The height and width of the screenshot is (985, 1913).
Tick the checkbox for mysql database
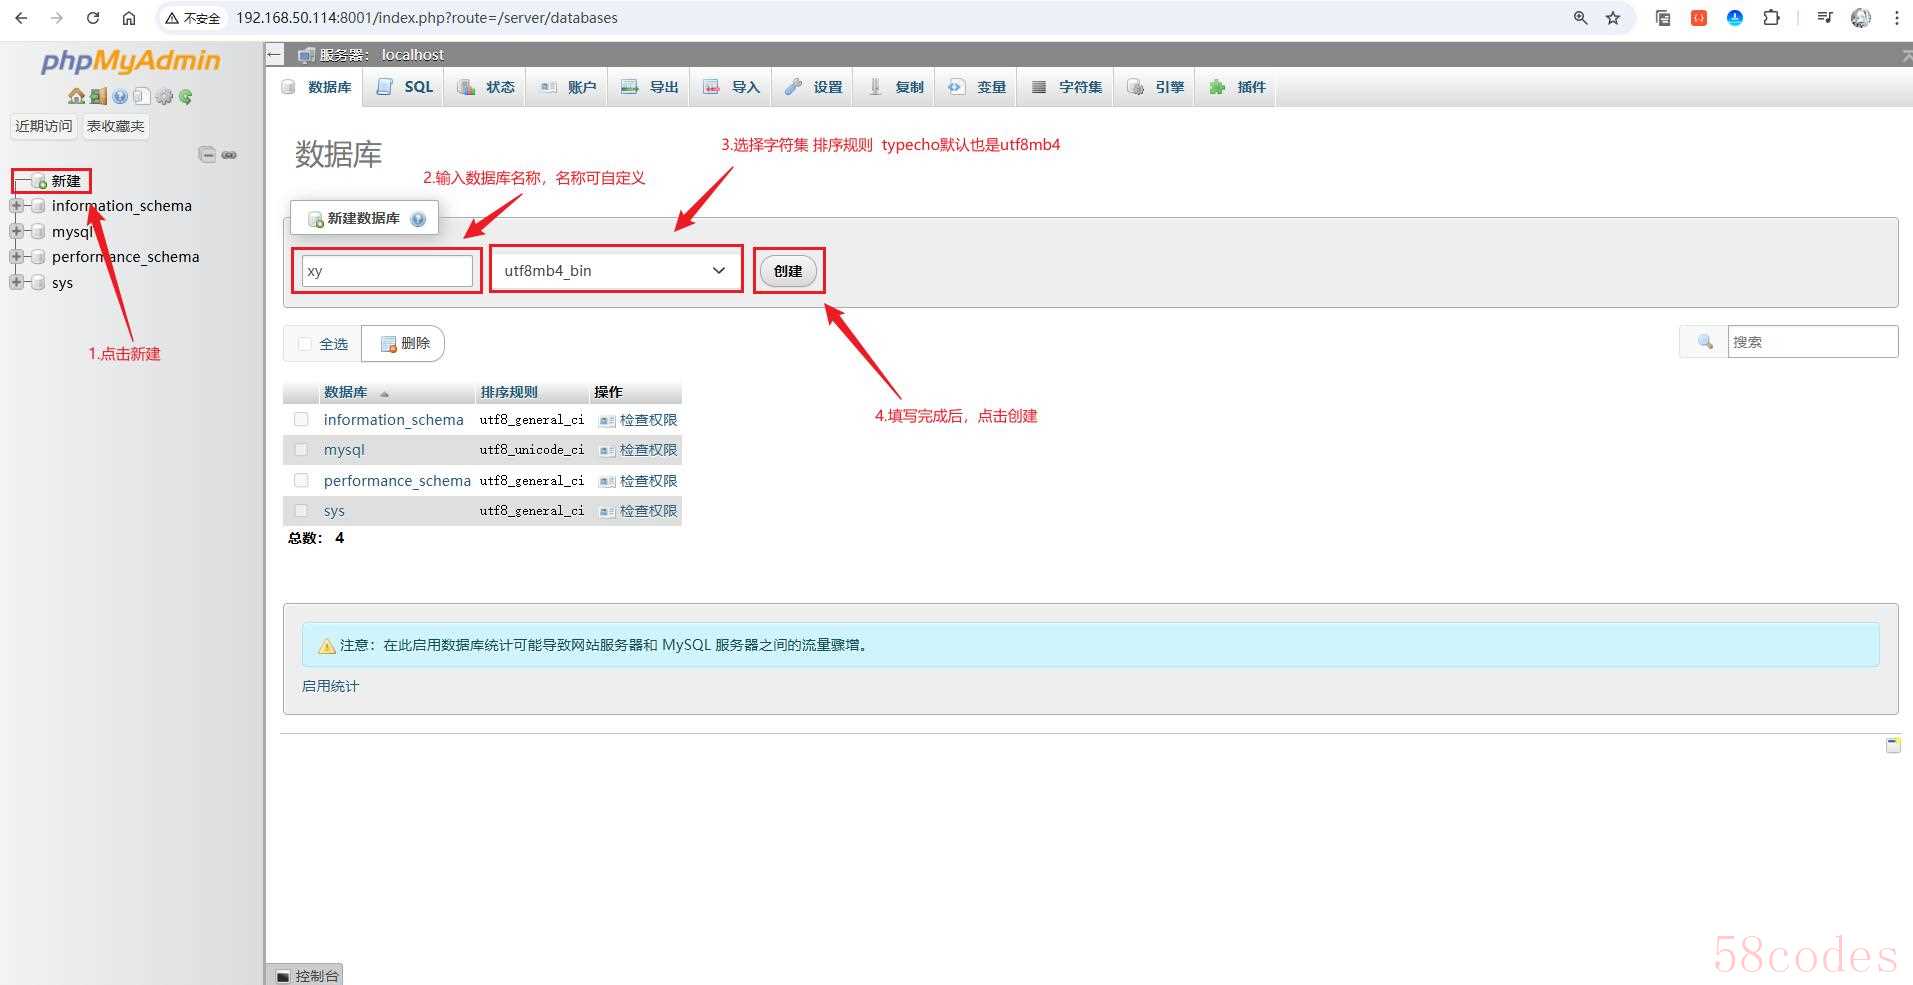click(301, 450)
